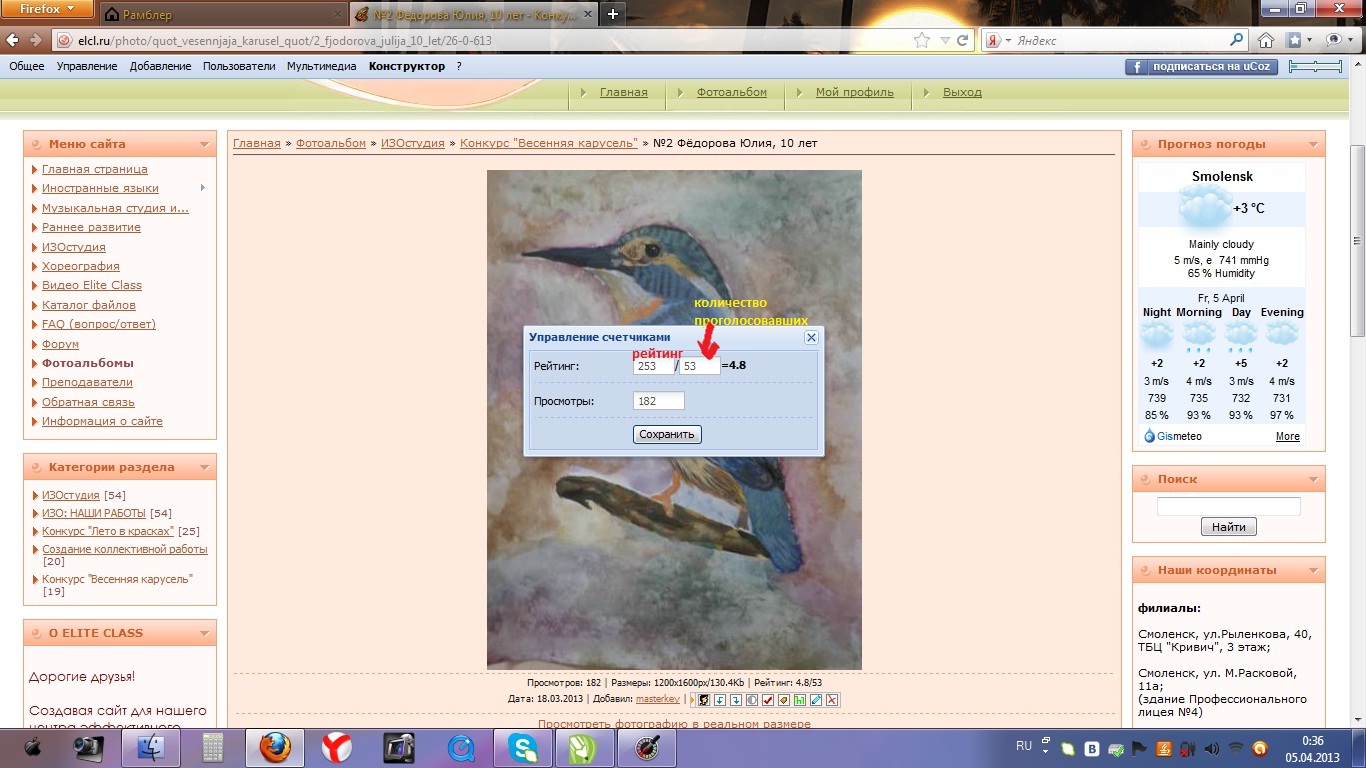Open the Apple logo start button

pos(33,746)
